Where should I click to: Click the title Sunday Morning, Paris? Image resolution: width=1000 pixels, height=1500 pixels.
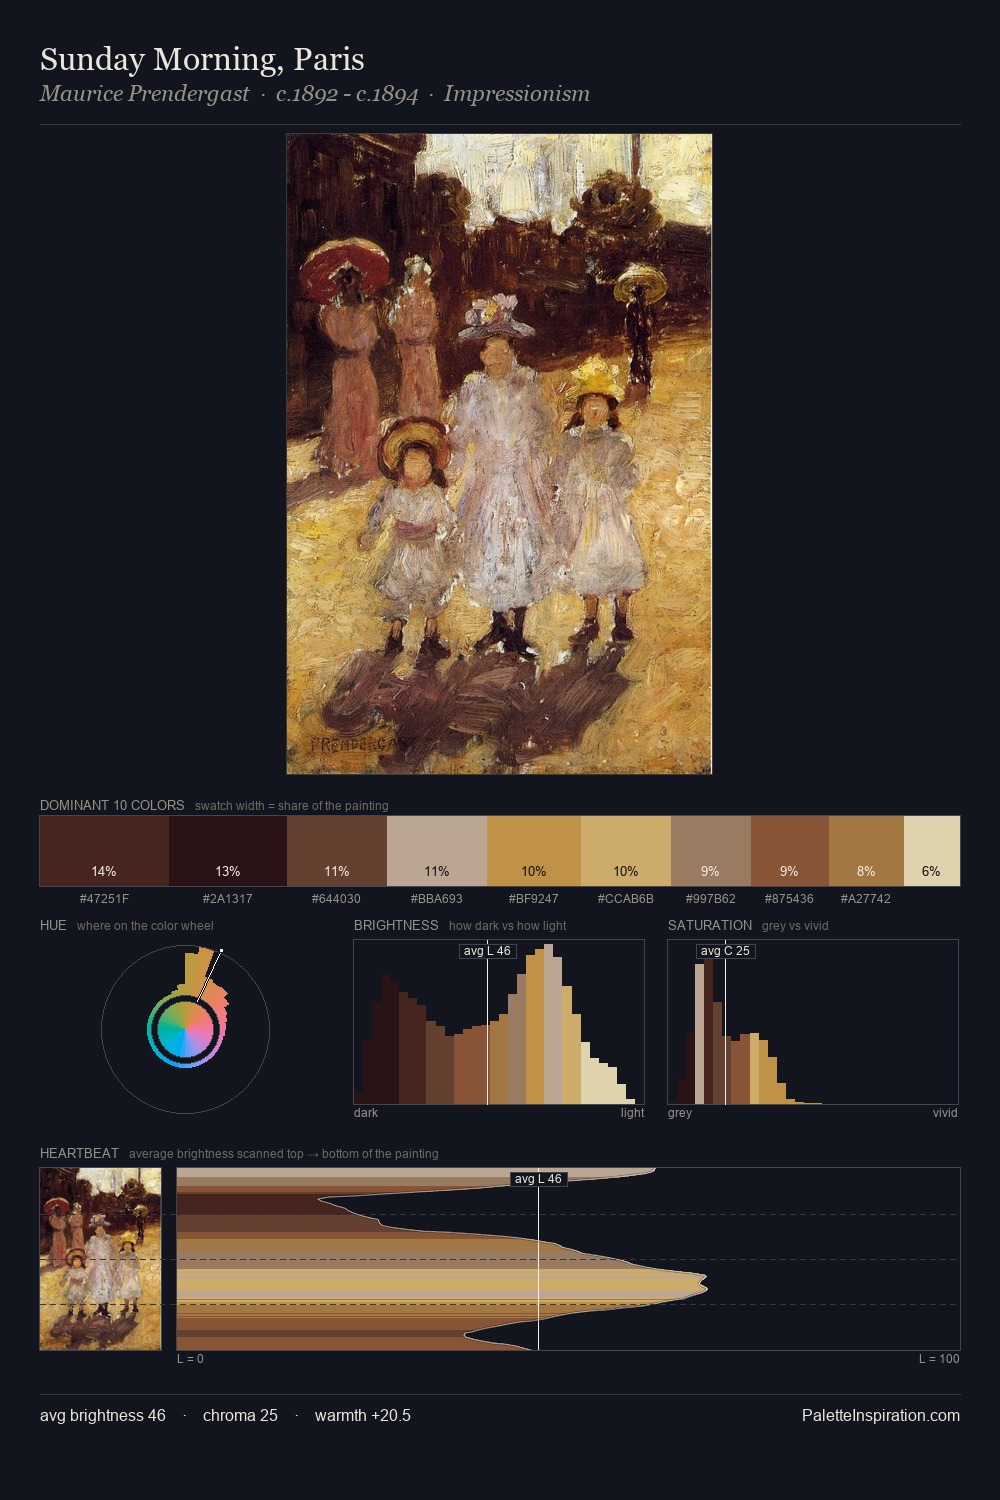pos(202,60)
